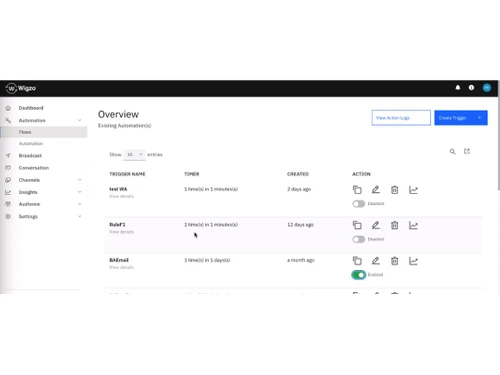Click the '12 days ago' created cell
The height and width of the screenshot is (375, 500).
(300, 225)
